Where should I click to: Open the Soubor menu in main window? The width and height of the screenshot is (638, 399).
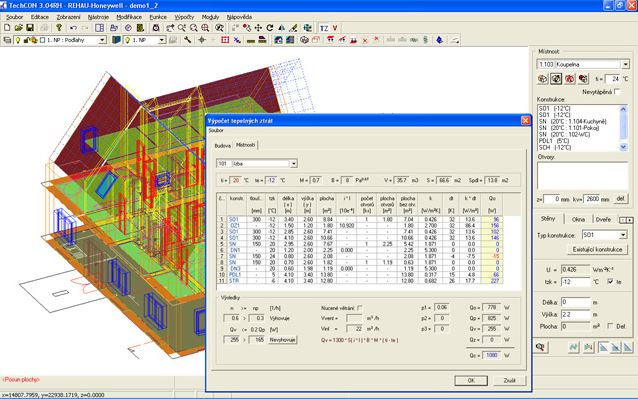pos(15,17)
